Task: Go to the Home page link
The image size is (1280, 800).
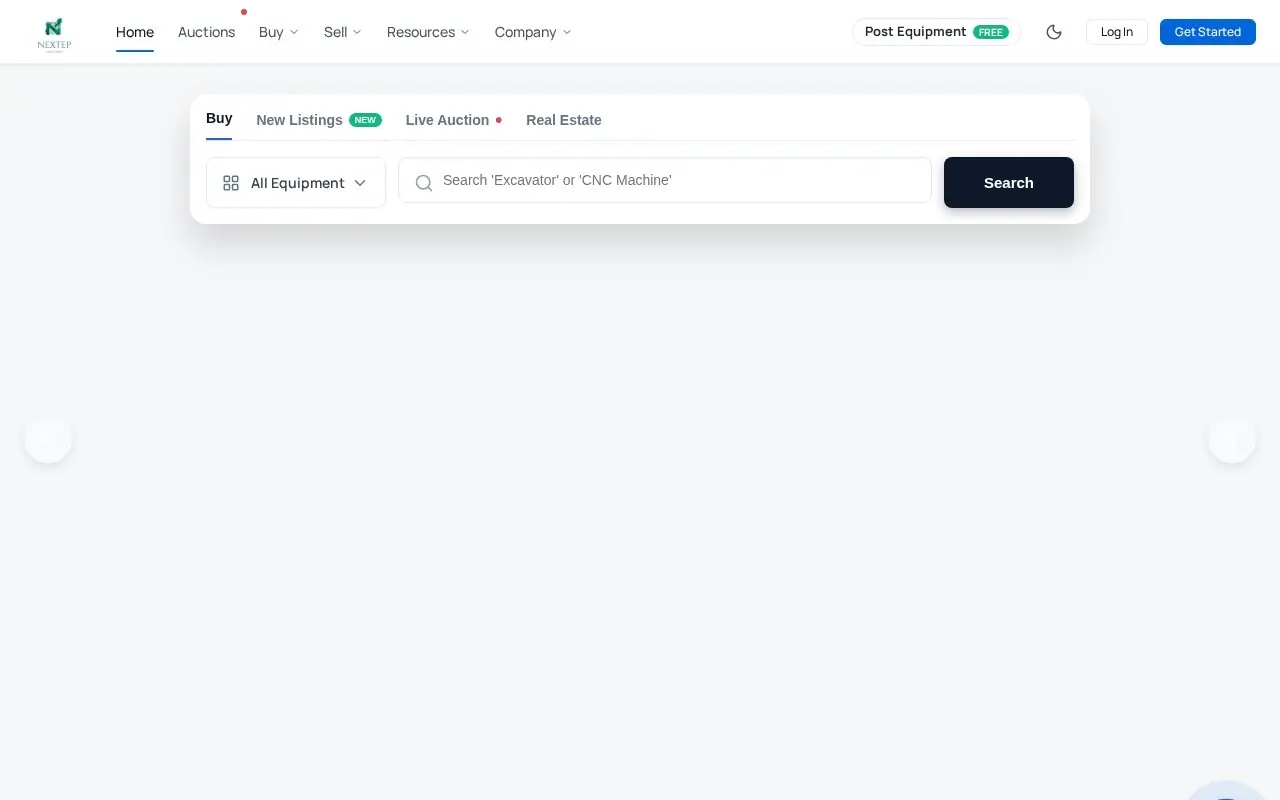Action: (135, 32)
